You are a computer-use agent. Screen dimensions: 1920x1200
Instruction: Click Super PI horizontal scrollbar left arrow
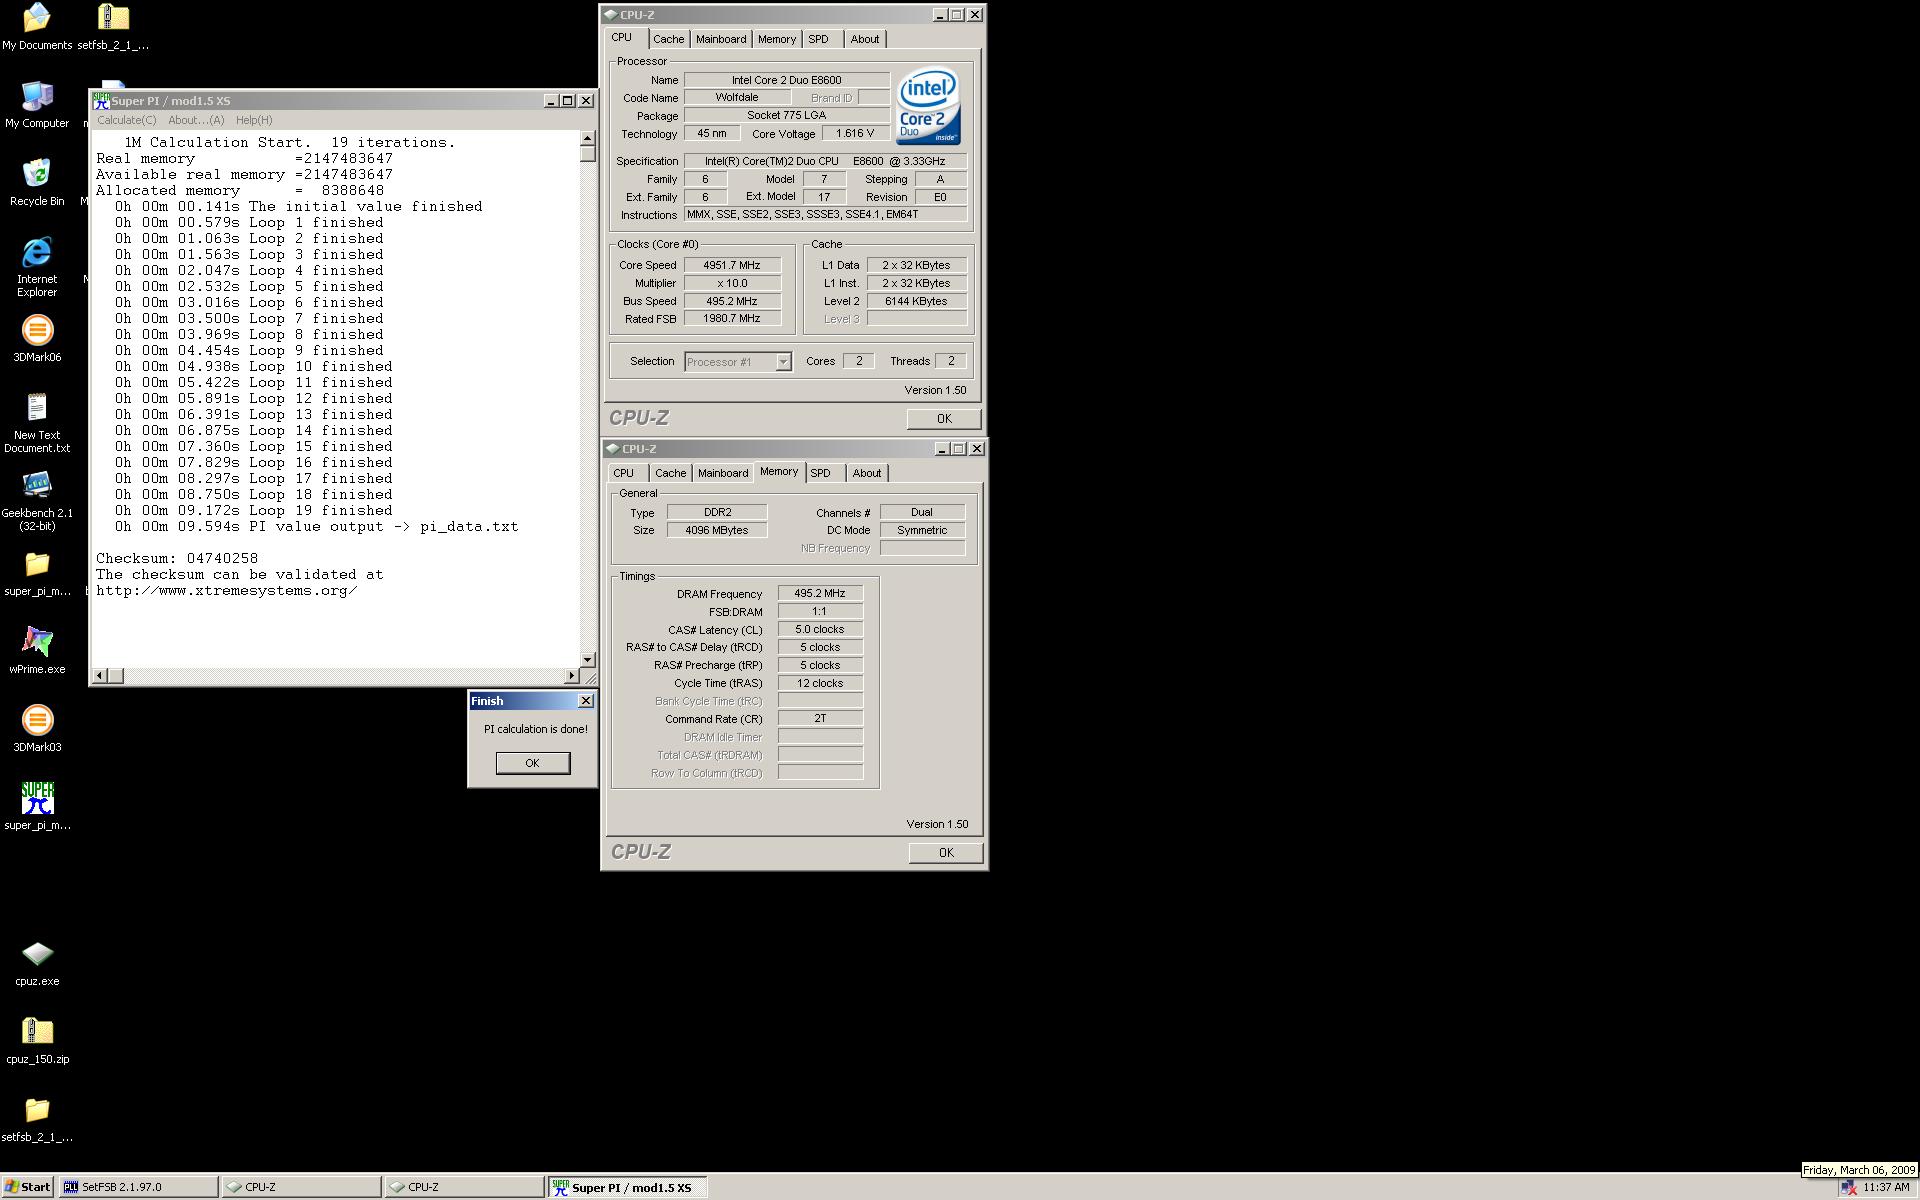[x=99, y=676]
